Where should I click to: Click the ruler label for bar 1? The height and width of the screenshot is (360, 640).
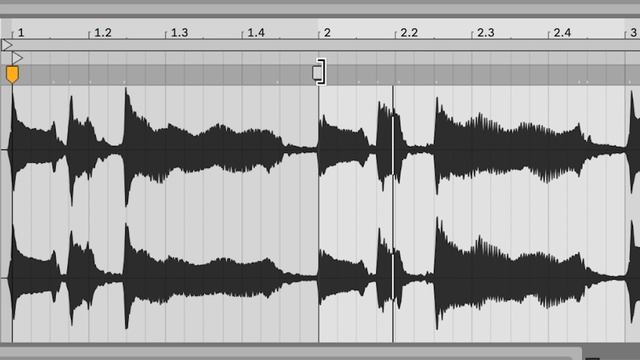click(21, 33)
